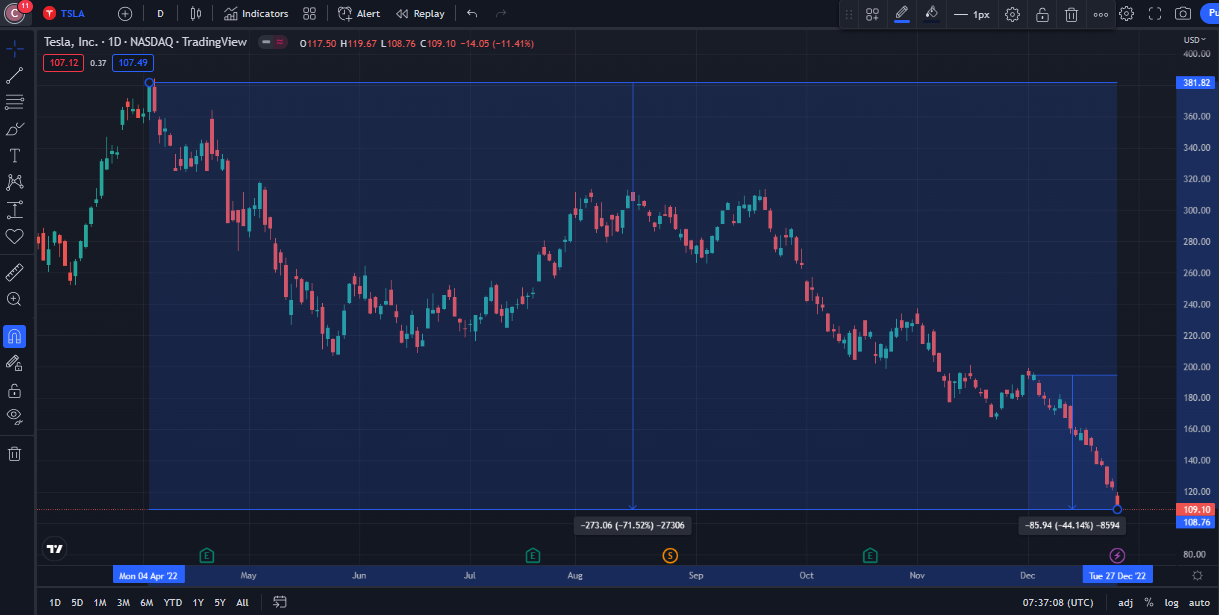Viewport: 1219px width, 615px height.
Task: Switch to 5Y date range
Action: tap(220, 603)
